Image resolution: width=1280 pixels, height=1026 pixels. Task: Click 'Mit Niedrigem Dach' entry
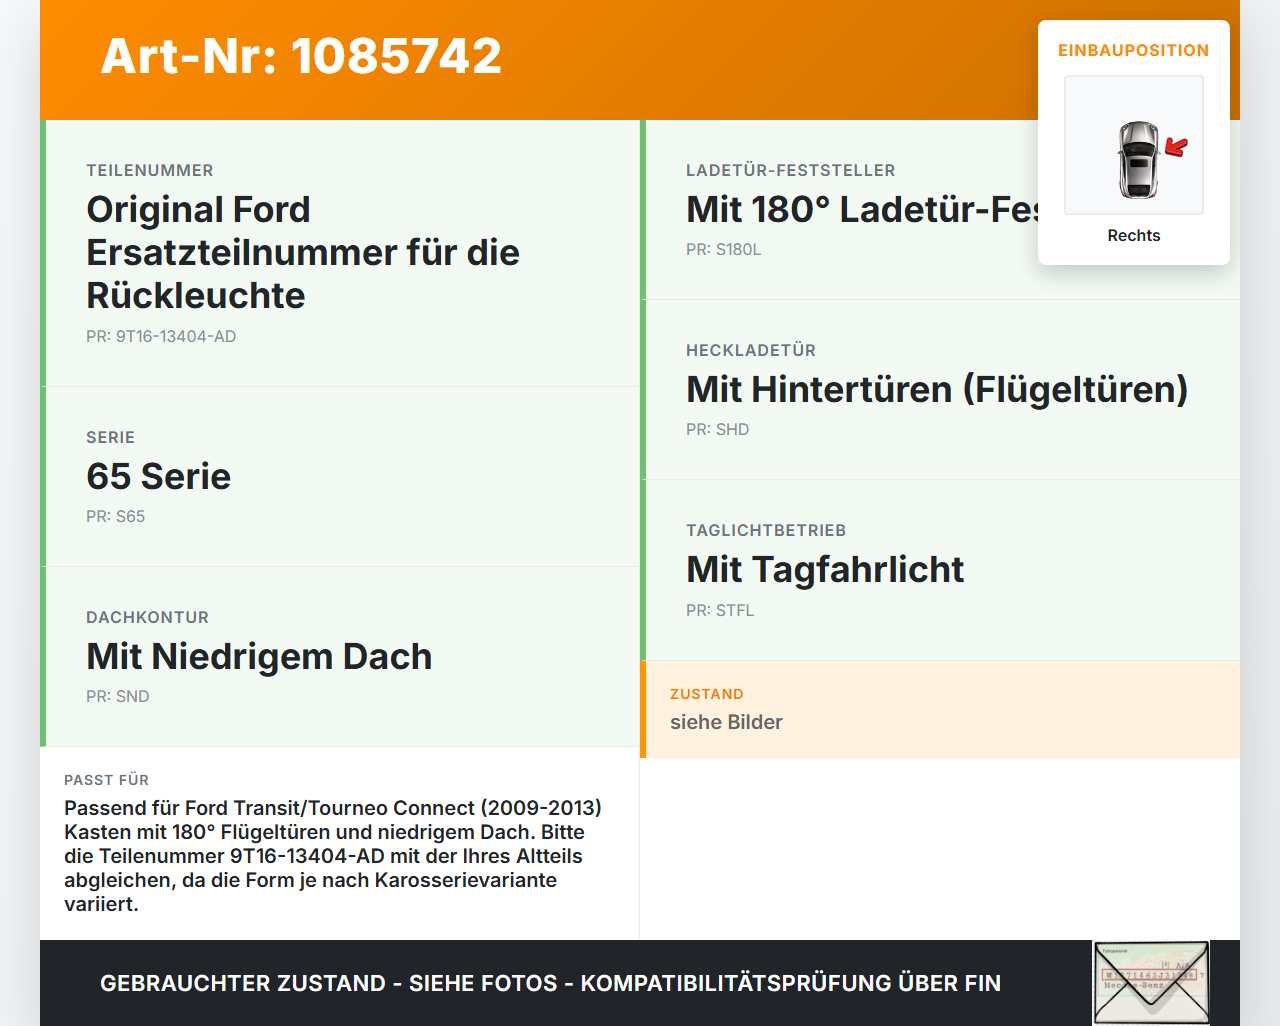click(x=259, y=656)
